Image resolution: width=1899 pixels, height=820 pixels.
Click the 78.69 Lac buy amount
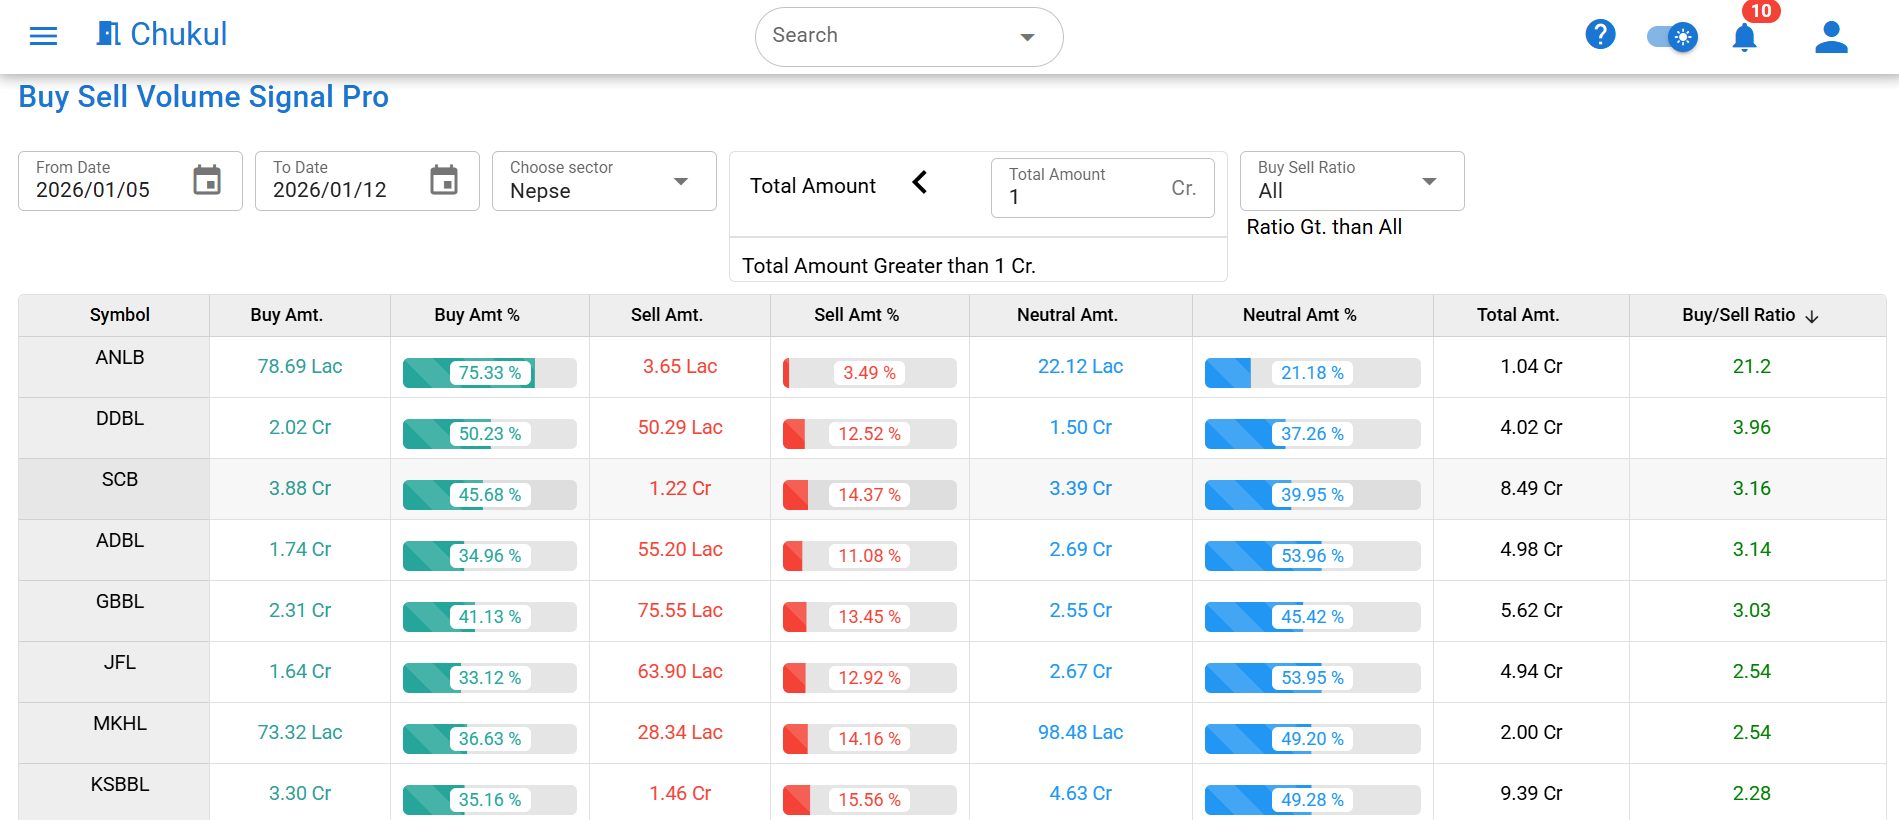point(300,366)
